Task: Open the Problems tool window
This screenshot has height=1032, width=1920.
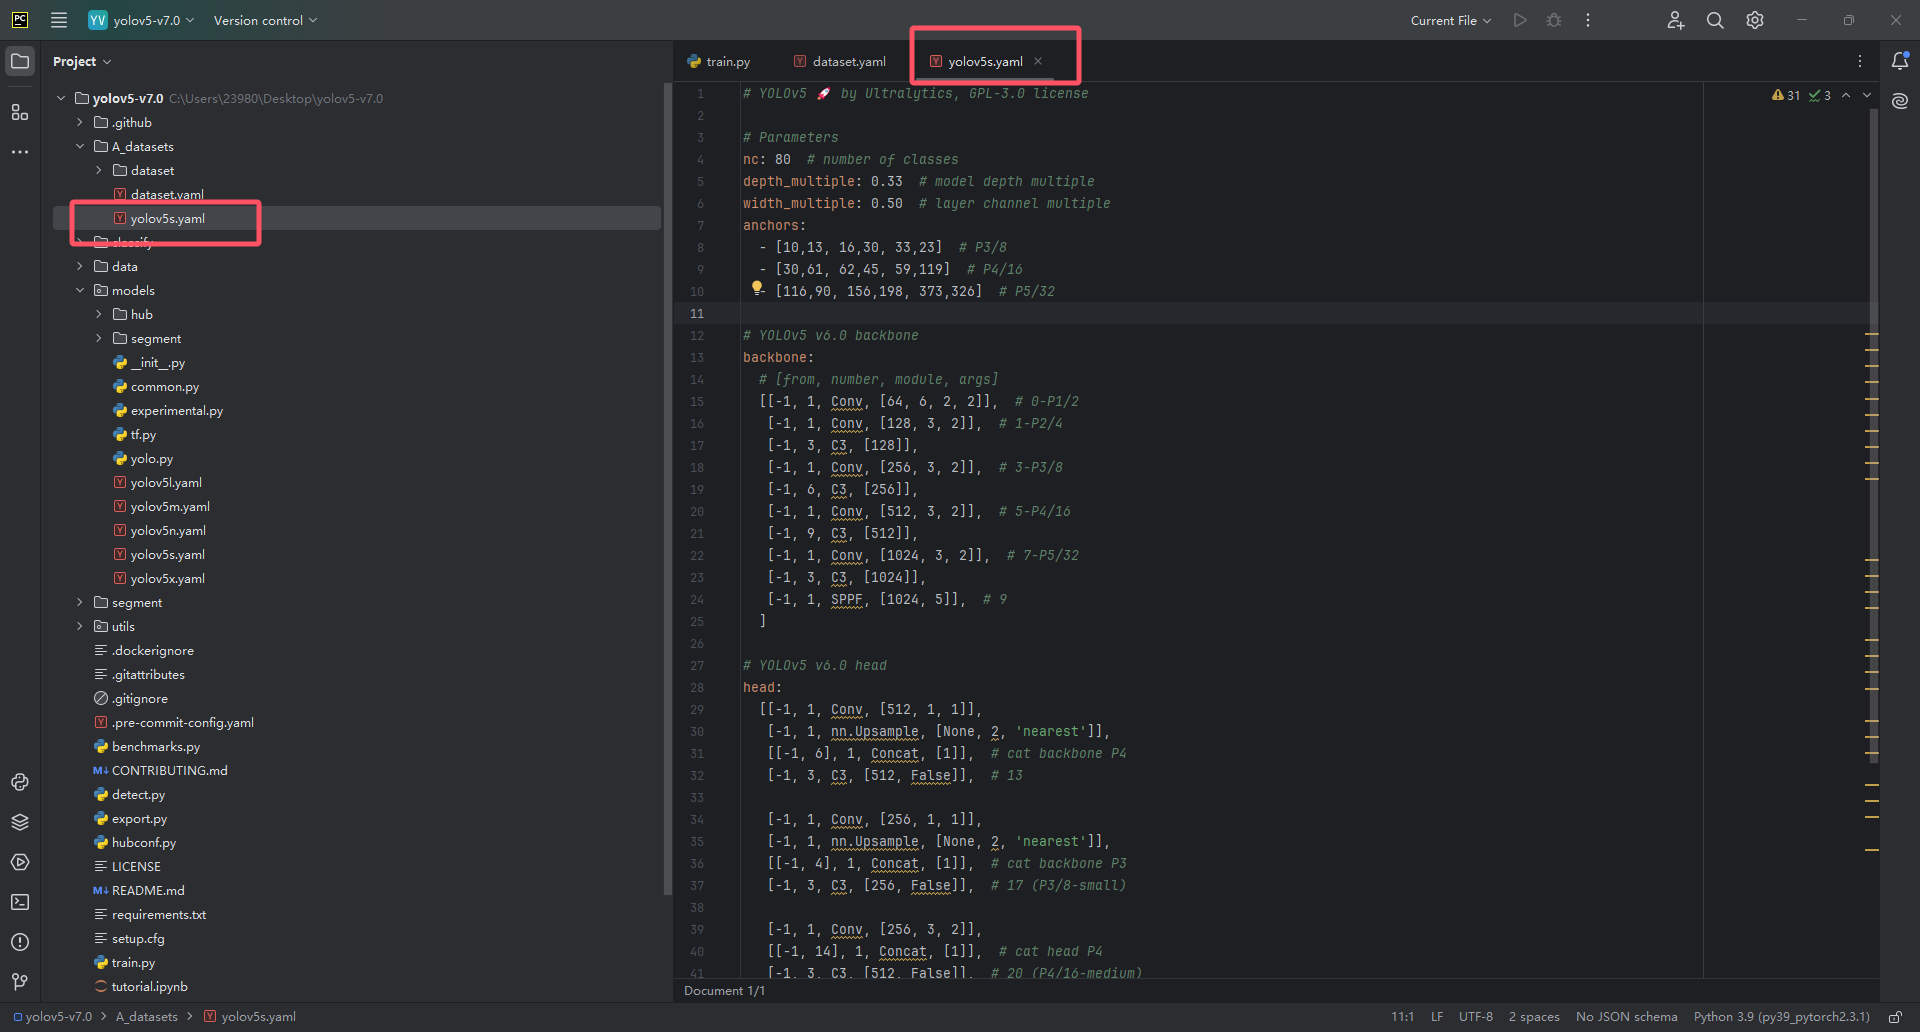Action: [20, 942]
